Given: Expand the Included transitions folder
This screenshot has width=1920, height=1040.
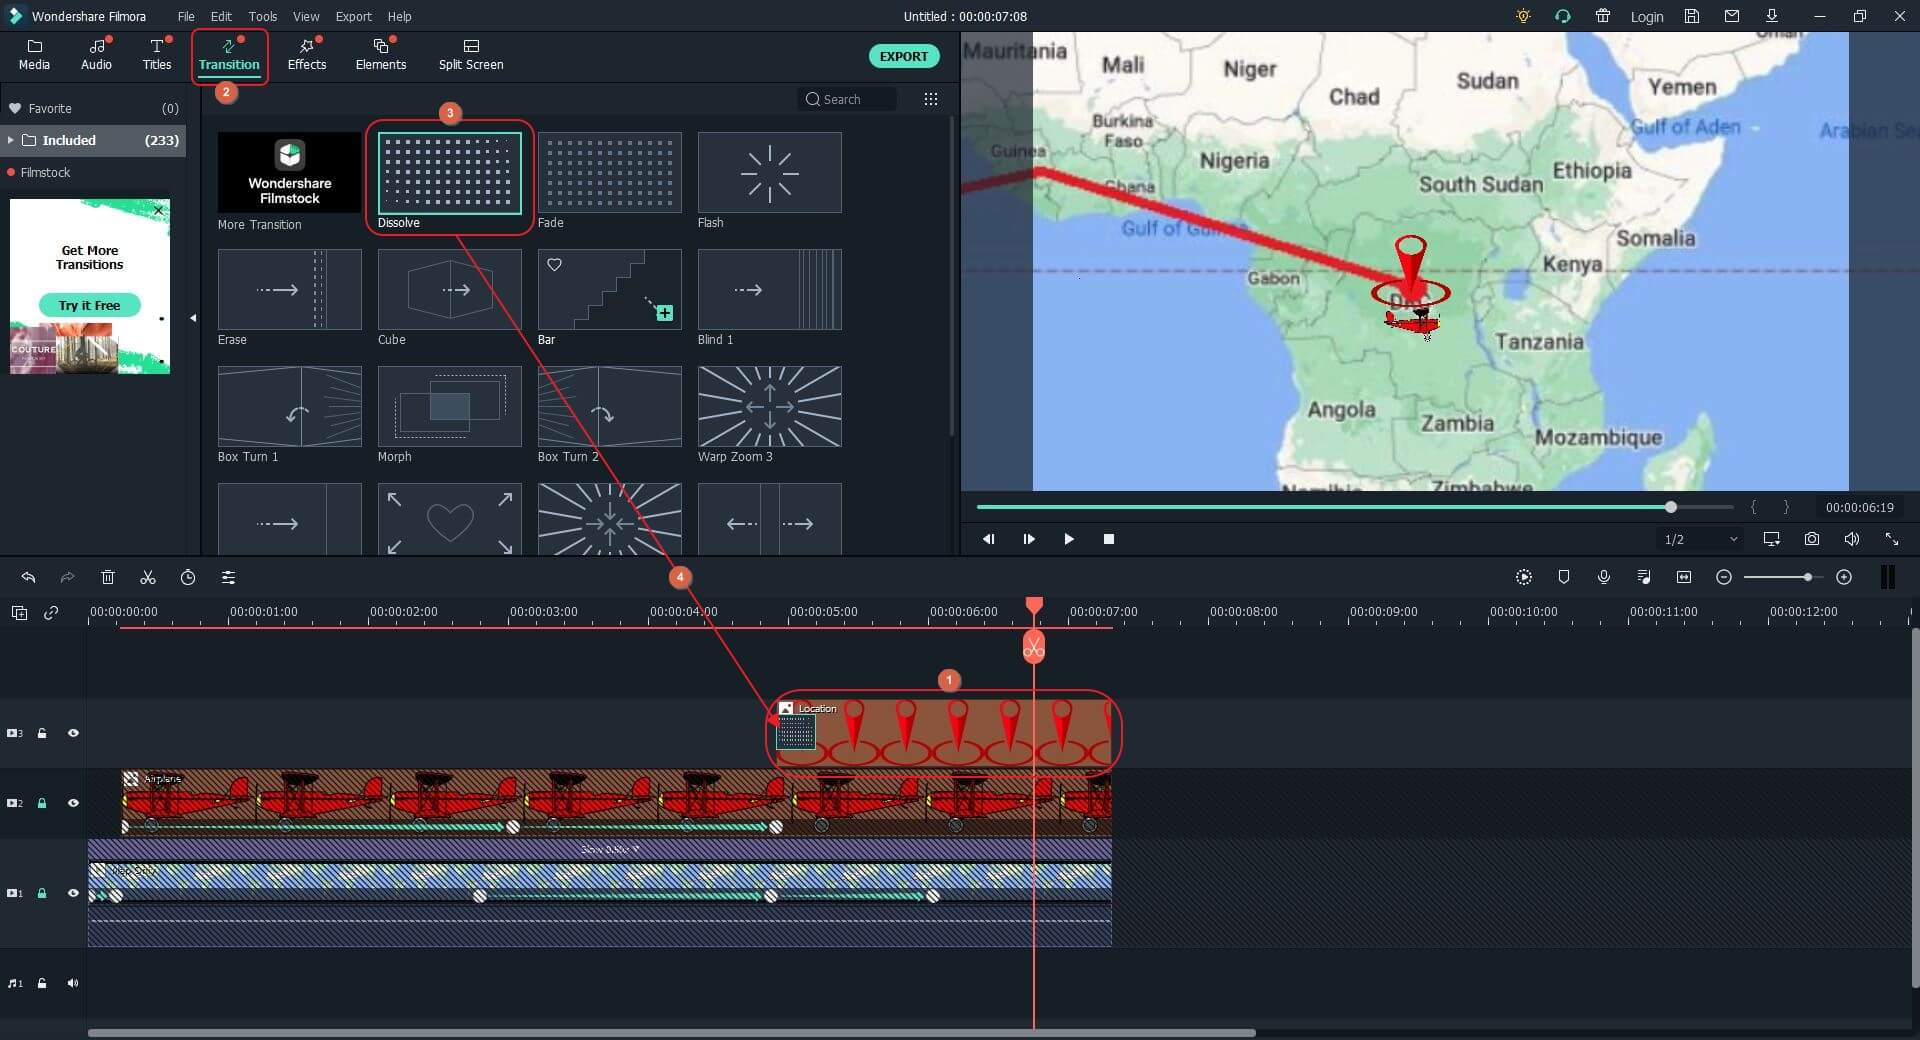Looking at the screenshot, I should [x=12, y=140].
